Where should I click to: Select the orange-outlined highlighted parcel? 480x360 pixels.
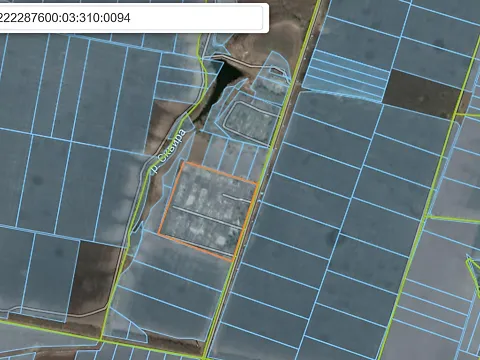[208, 210]
